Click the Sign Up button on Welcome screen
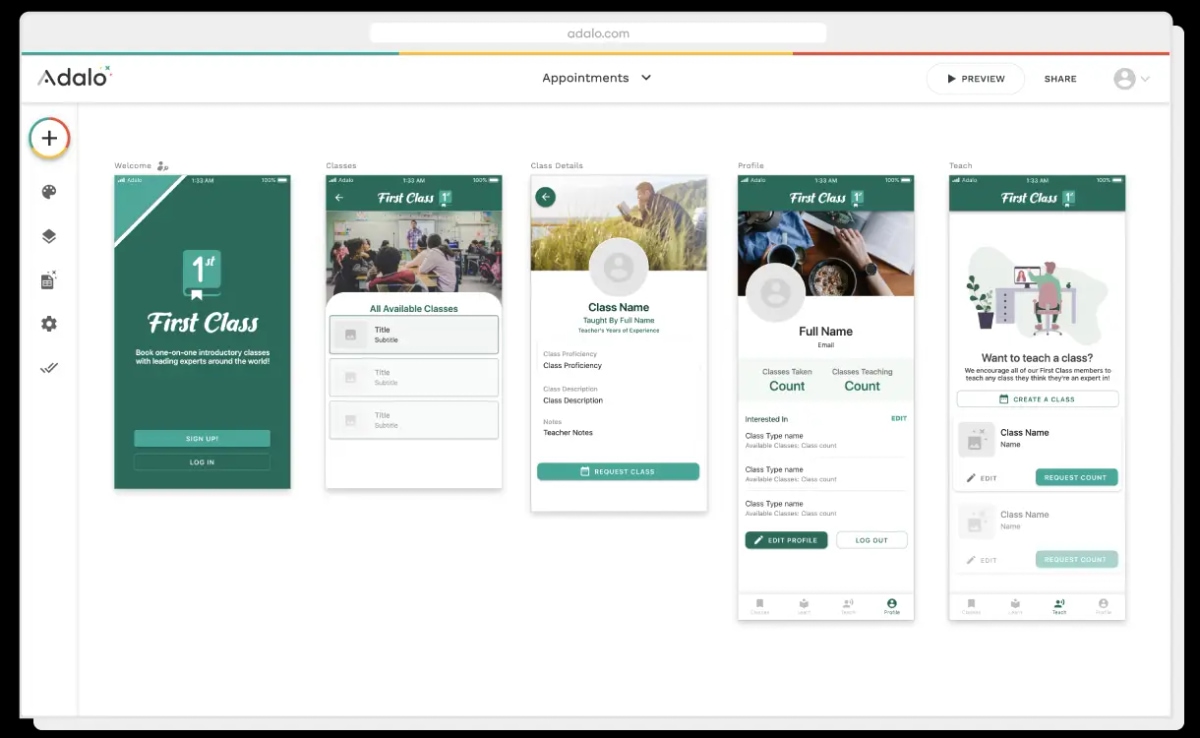 pos(202,438)
